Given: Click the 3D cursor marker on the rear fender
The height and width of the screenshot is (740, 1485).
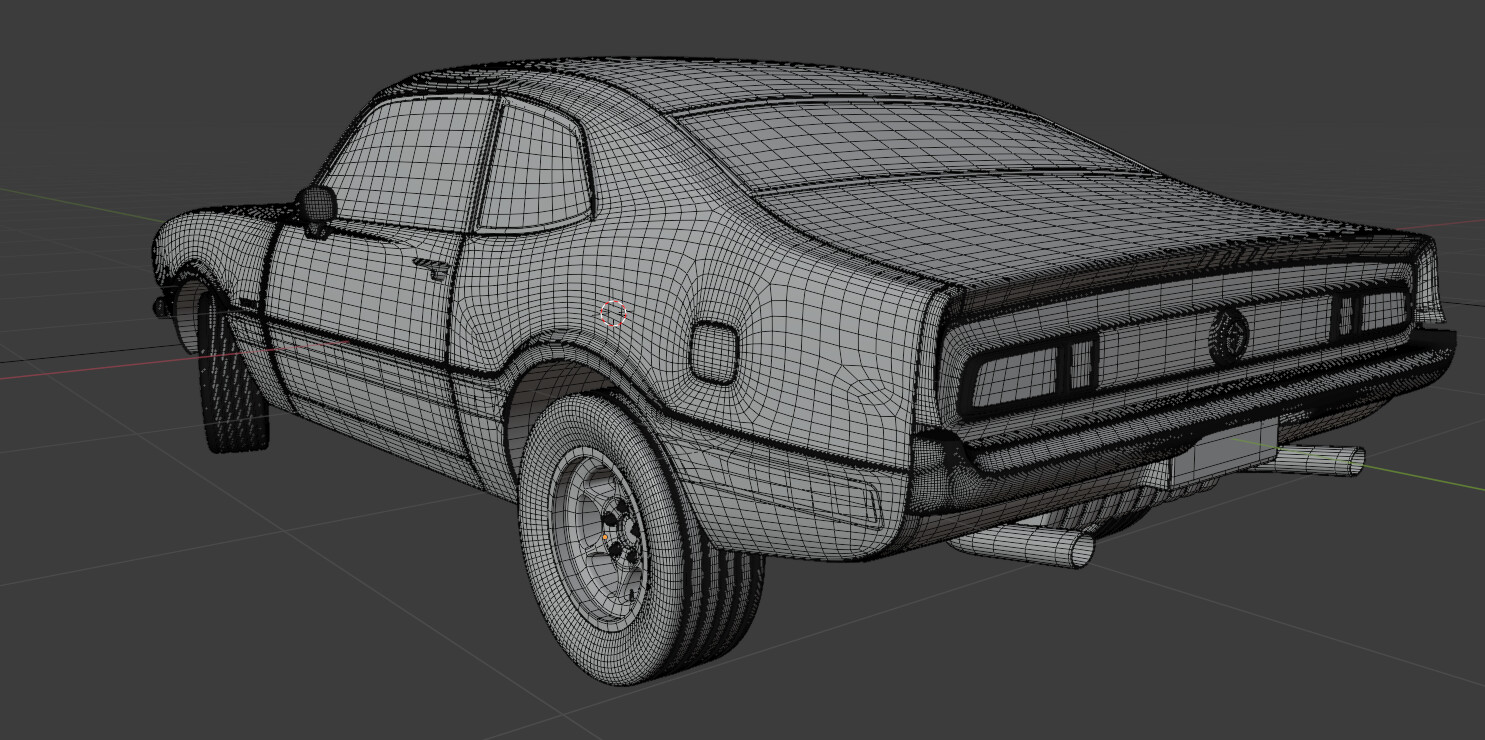Looking at the screenshot, I should pos(613,313).
